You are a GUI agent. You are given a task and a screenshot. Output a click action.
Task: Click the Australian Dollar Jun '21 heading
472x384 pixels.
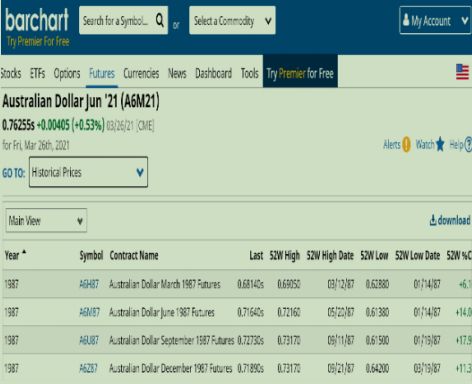click(x=81, y=101)
